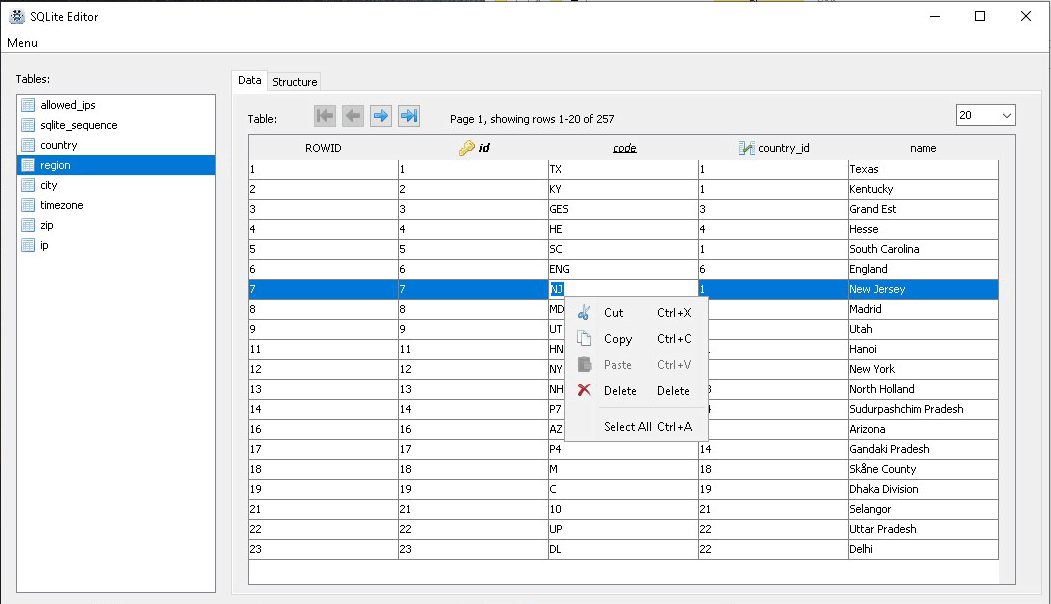Click the previous page arrow

point(352,116)
